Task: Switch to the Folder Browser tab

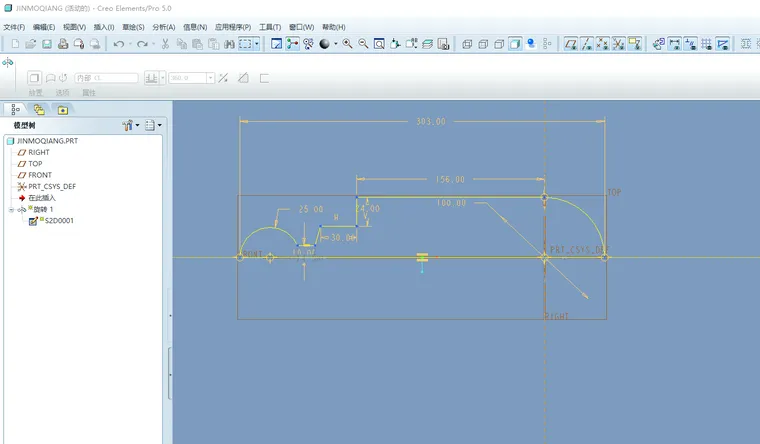Action: (39, 110)
